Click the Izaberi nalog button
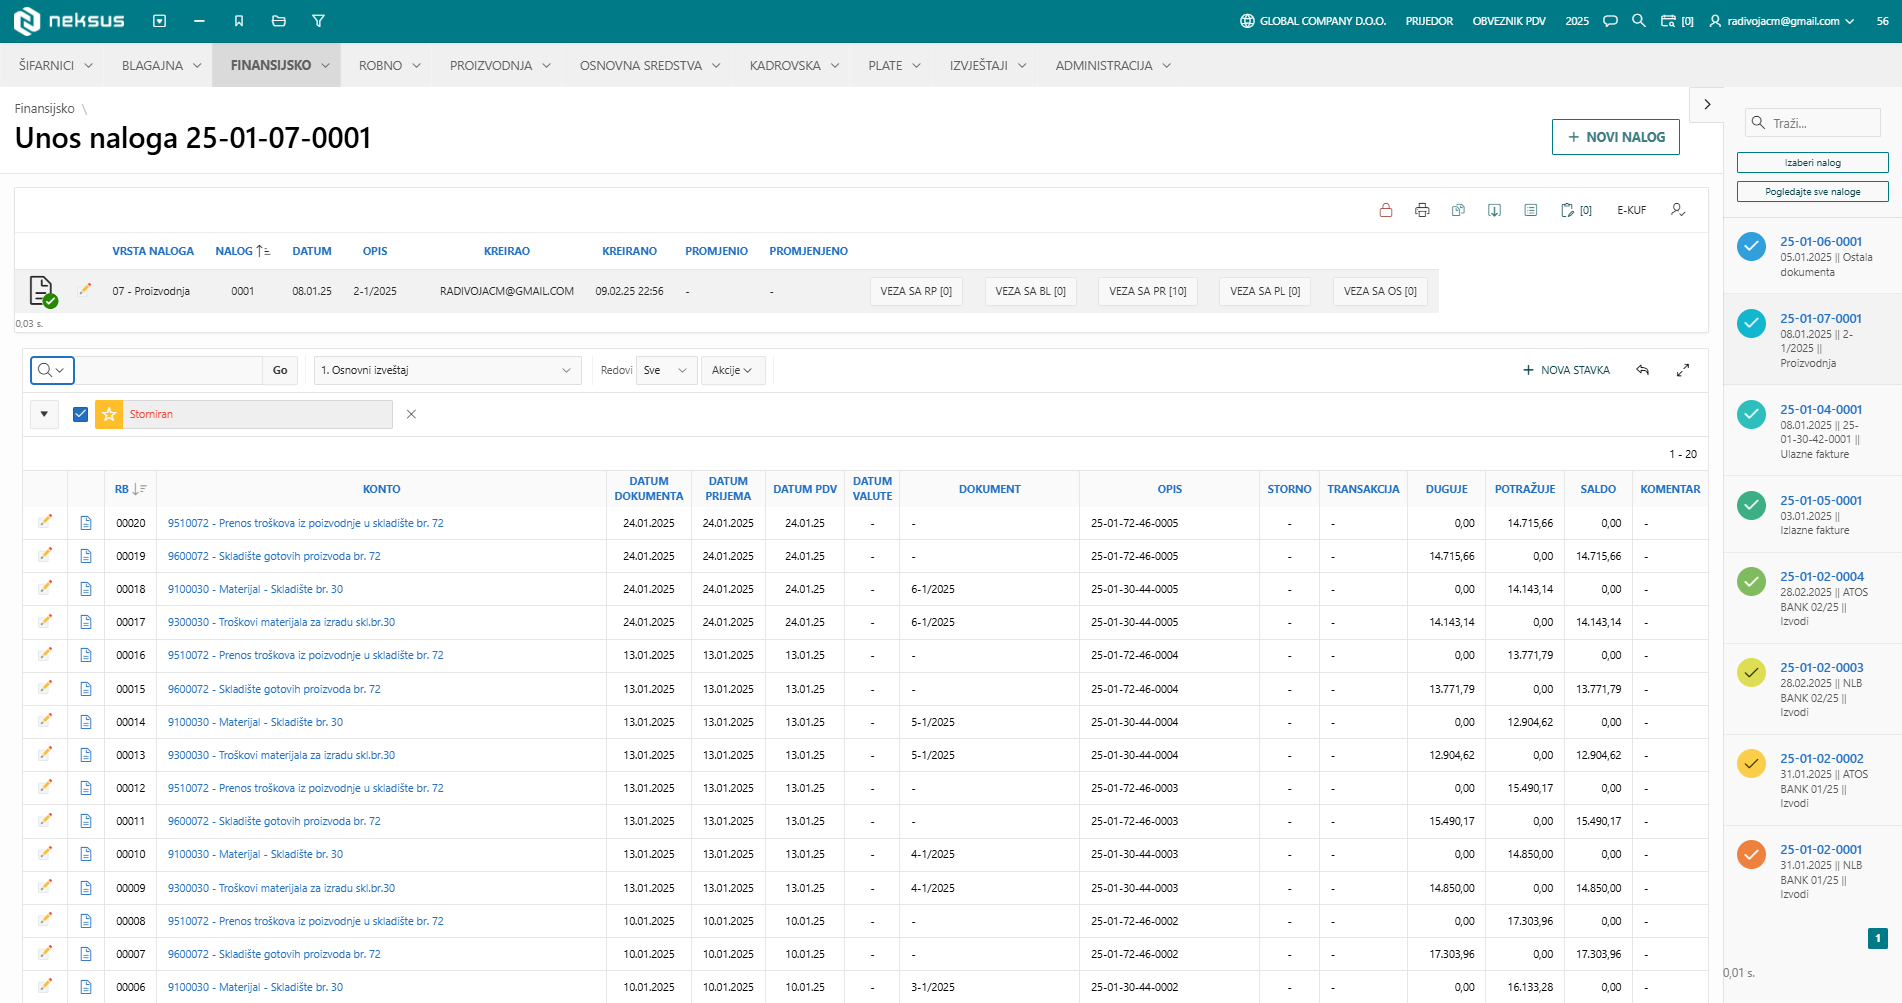Viewport: 1902px width, 1003px height. point(1812,162)
